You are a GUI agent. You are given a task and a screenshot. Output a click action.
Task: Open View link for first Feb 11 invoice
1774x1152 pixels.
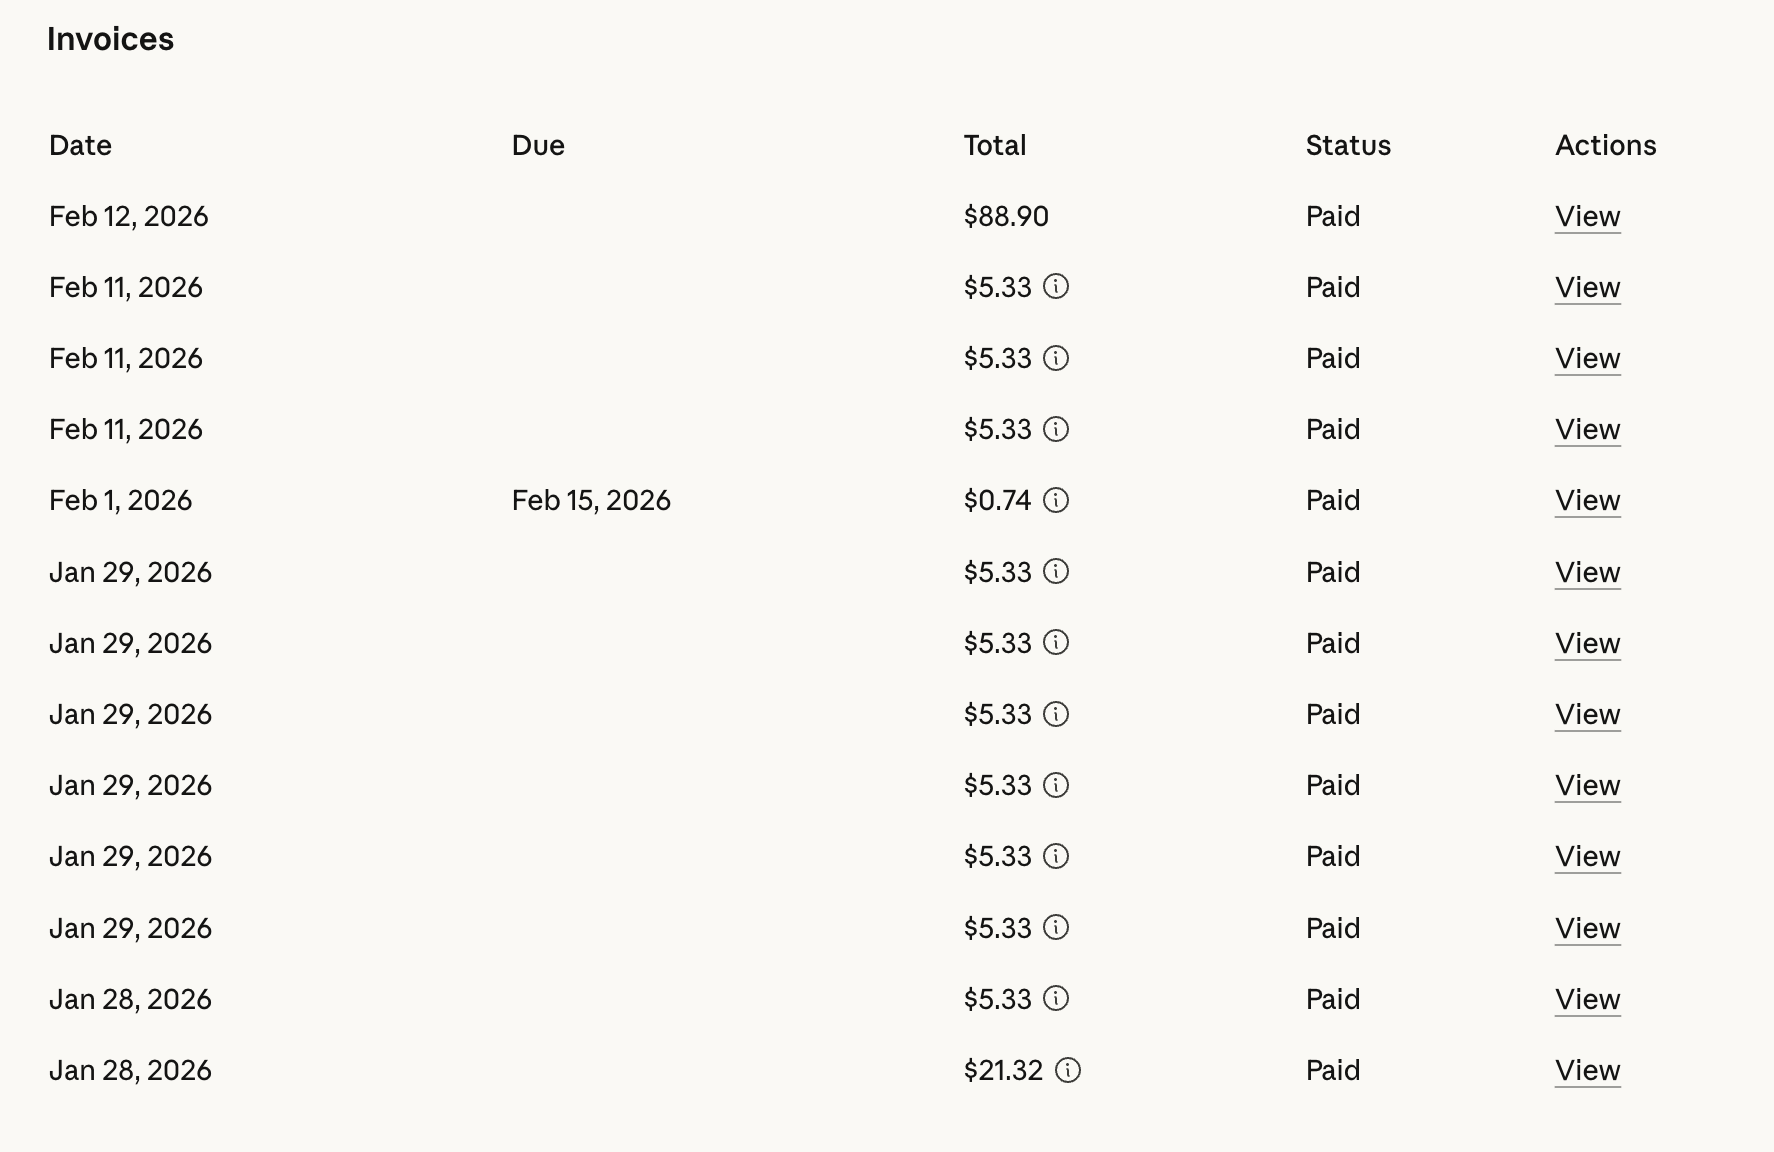[1587, 288]
